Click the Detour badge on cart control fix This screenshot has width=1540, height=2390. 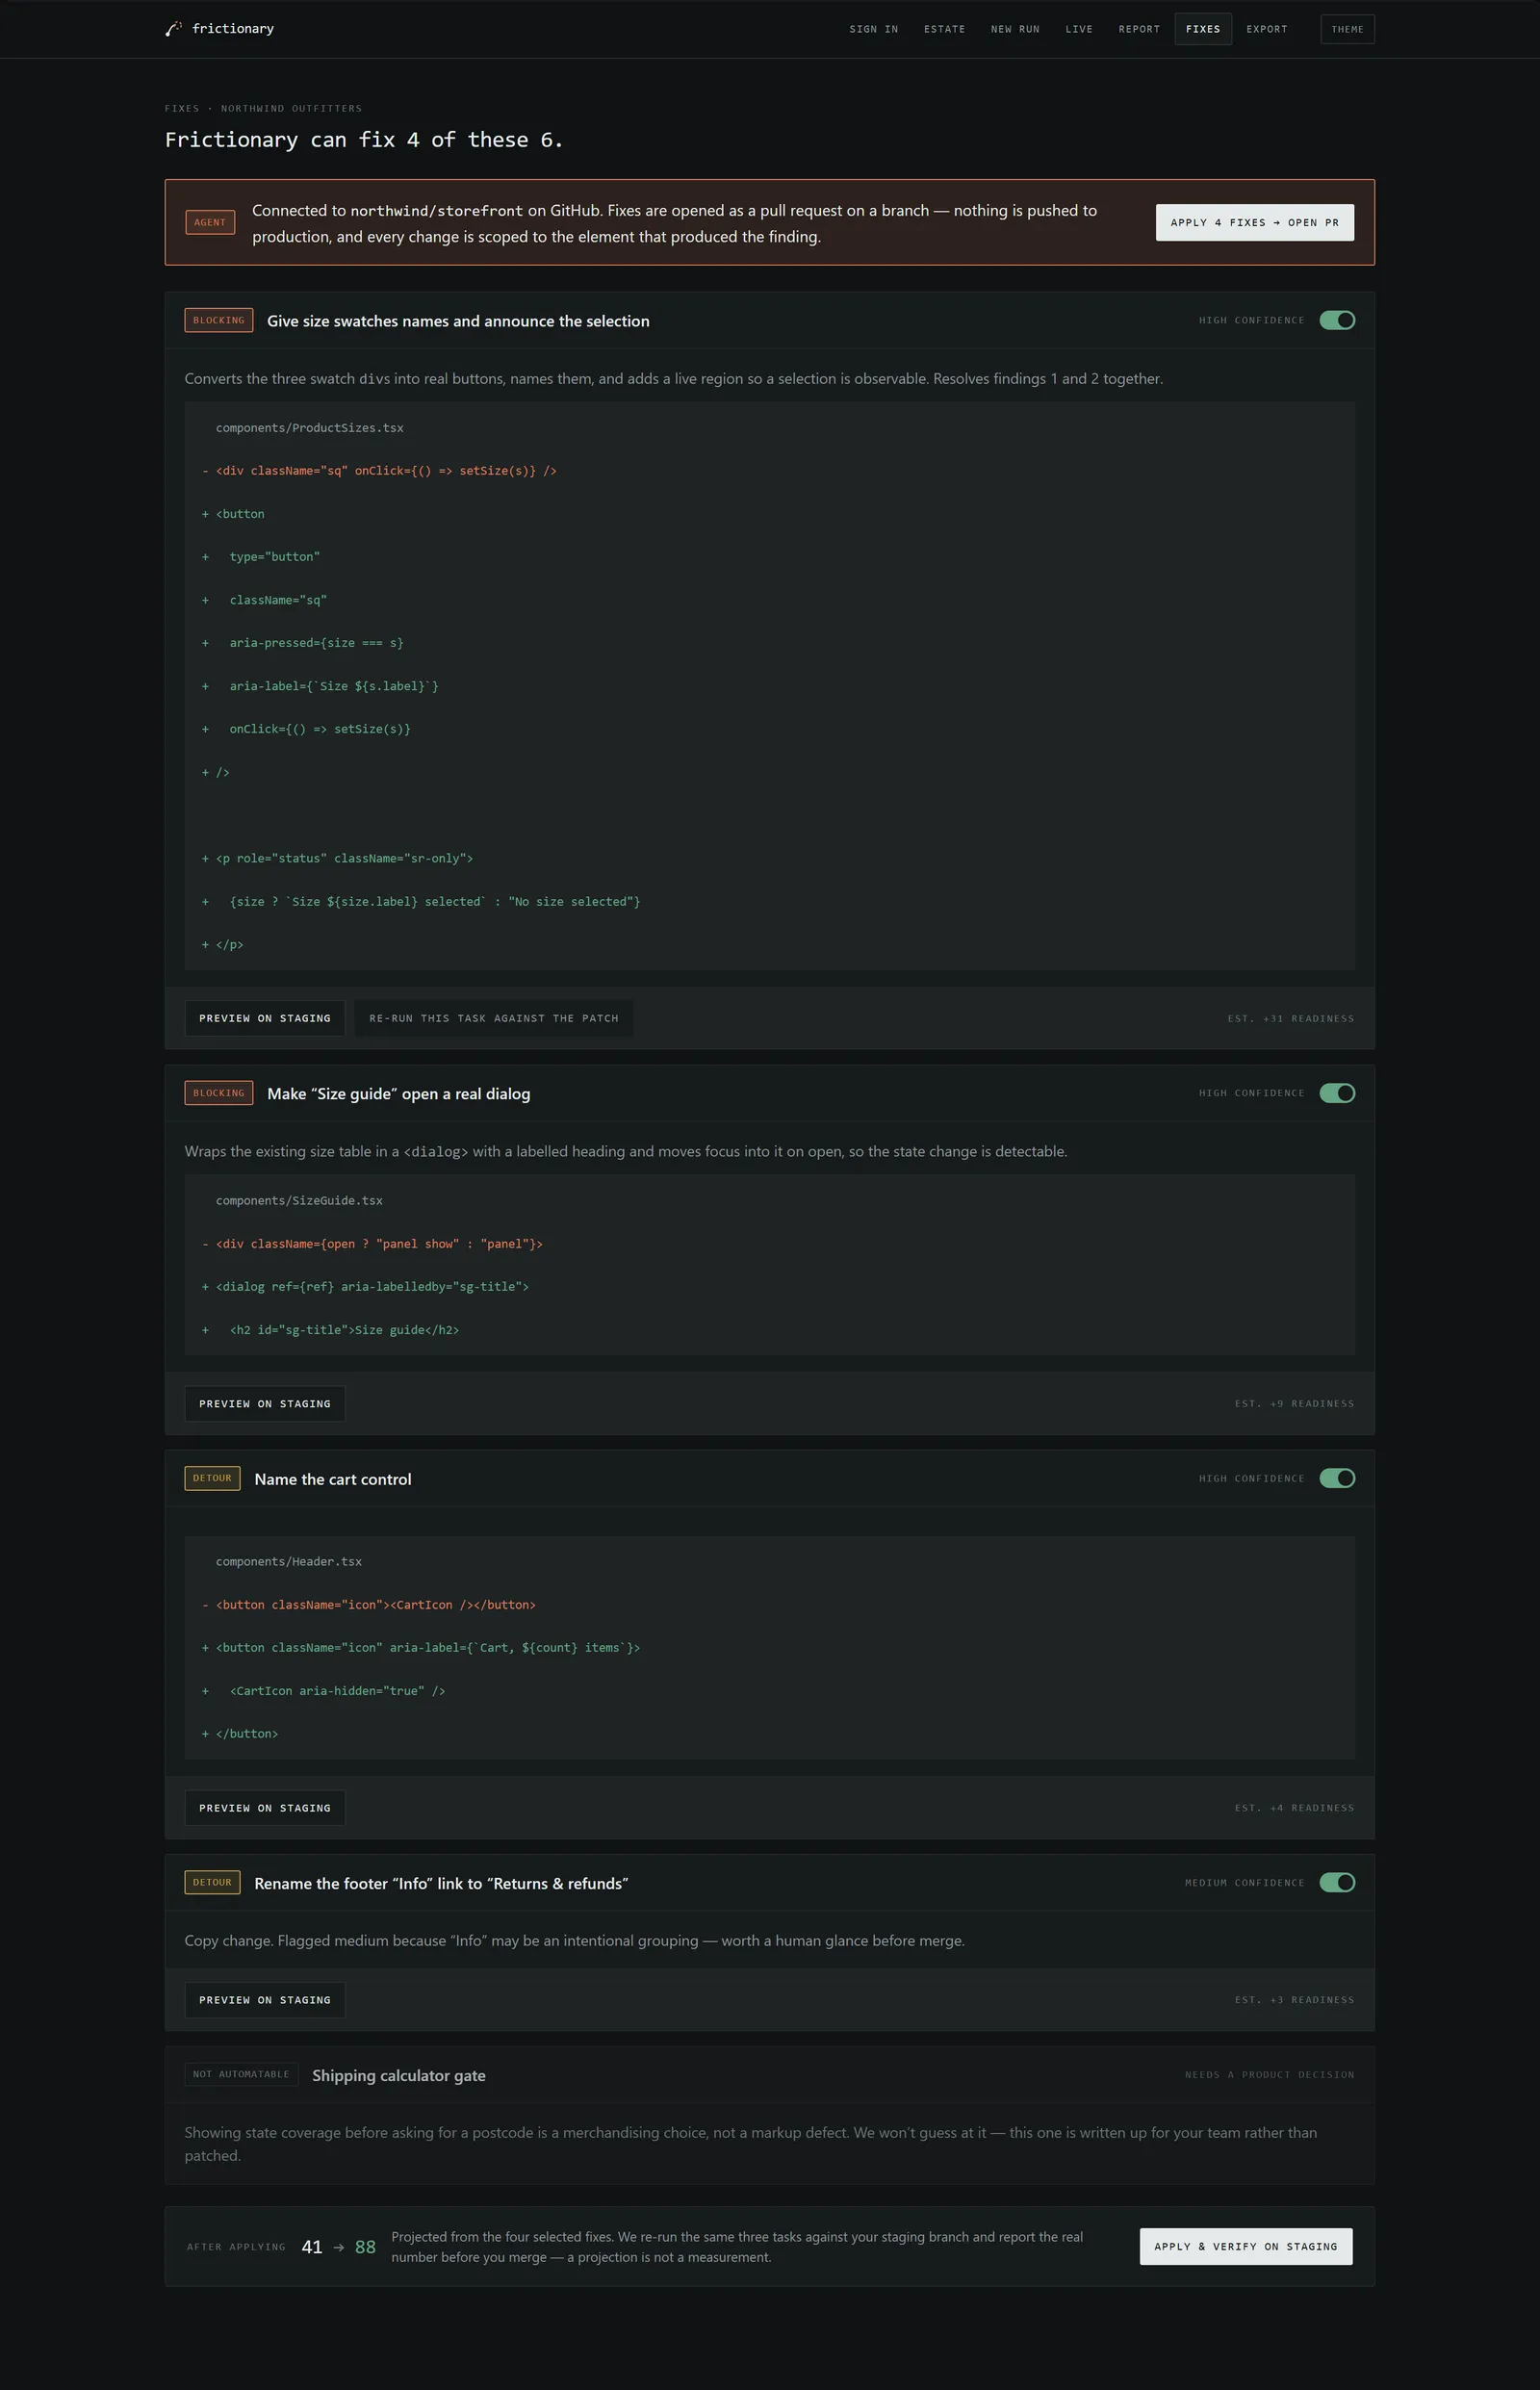coord(212,1478)
